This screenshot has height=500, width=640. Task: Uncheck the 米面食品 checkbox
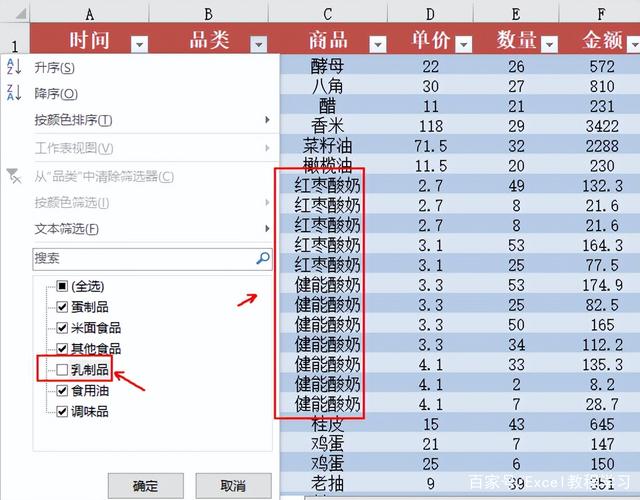[x=62, y=327]
